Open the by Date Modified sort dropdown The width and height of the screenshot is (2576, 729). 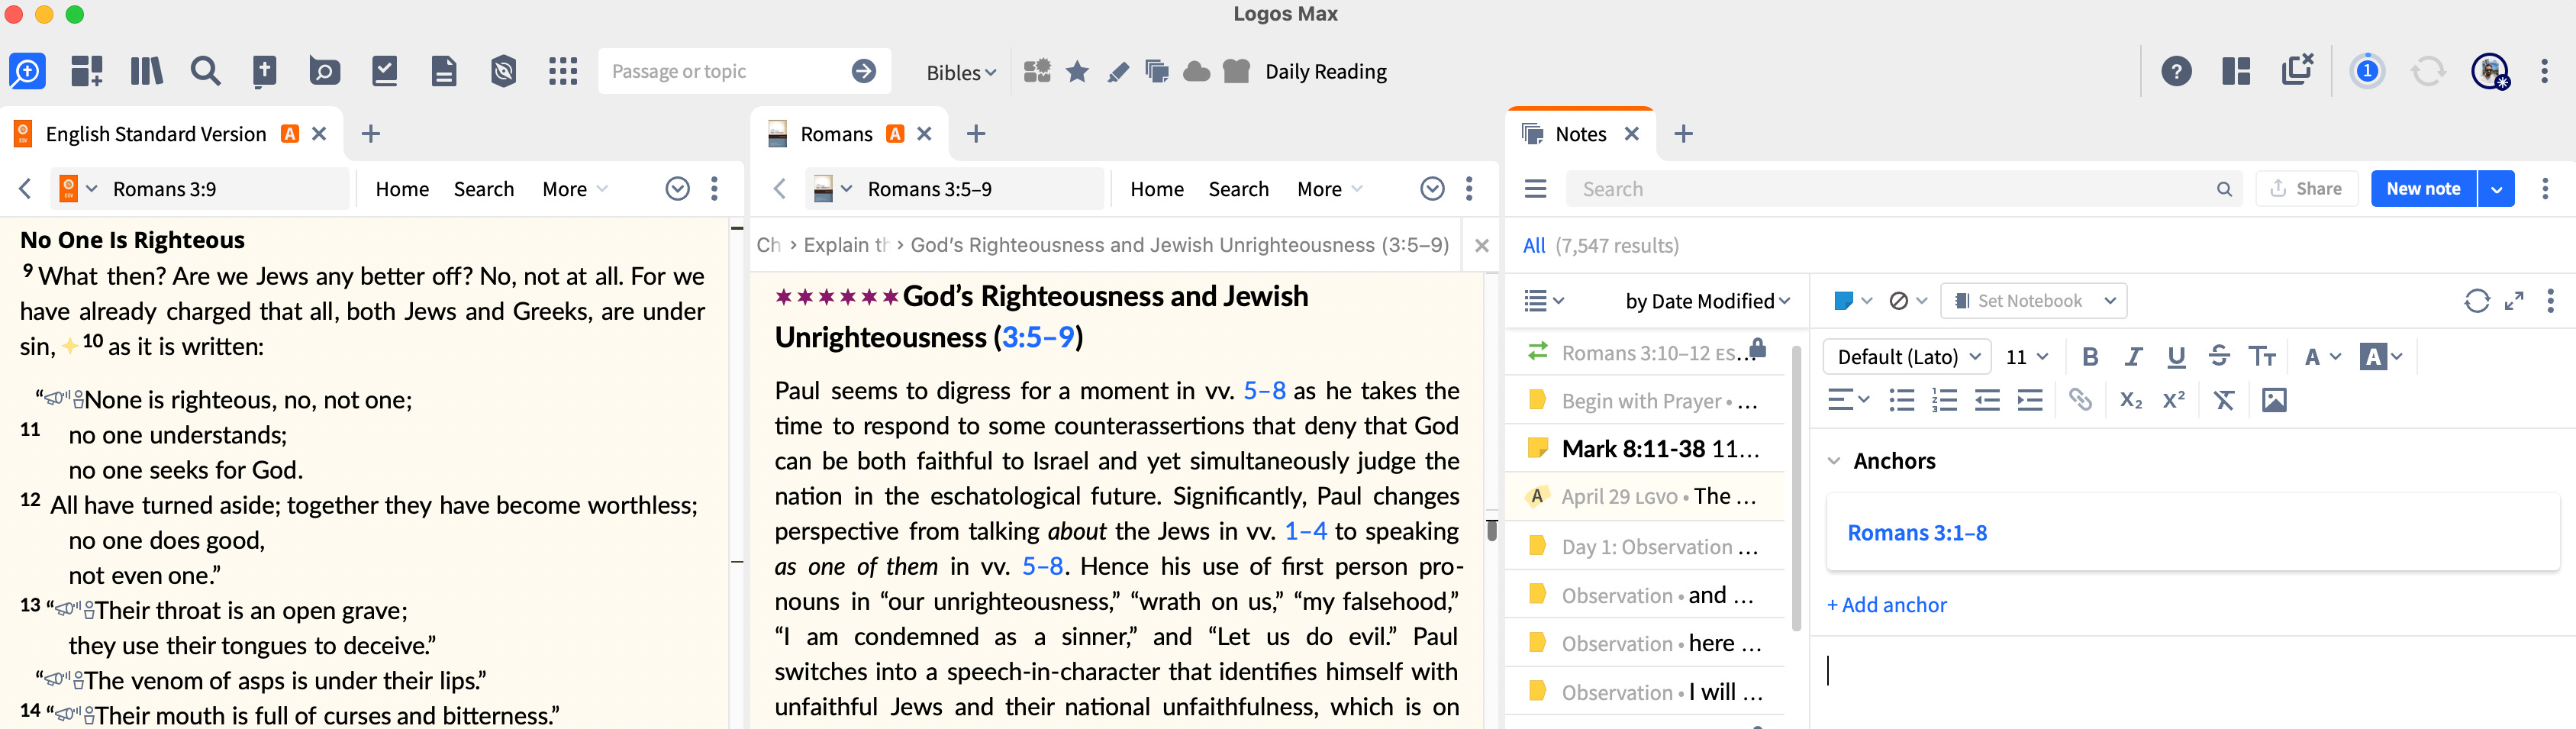coord(1708,301)
